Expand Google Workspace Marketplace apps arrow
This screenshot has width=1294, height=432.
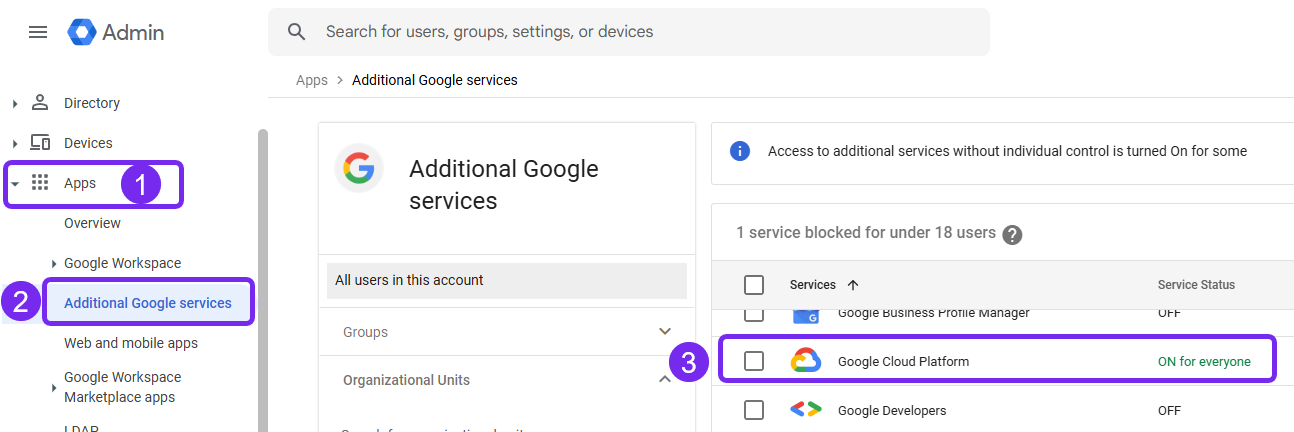(x=54, y=387)
